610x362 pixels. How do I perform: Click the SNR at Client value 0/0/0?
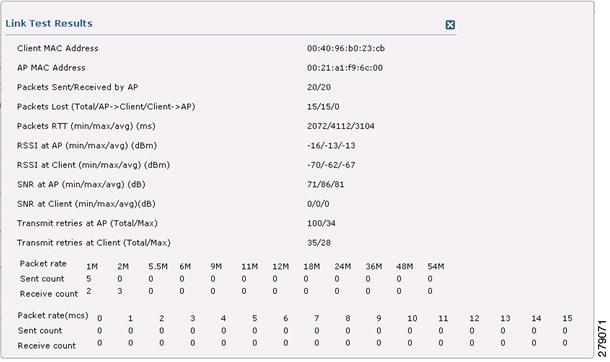(318, 204)
